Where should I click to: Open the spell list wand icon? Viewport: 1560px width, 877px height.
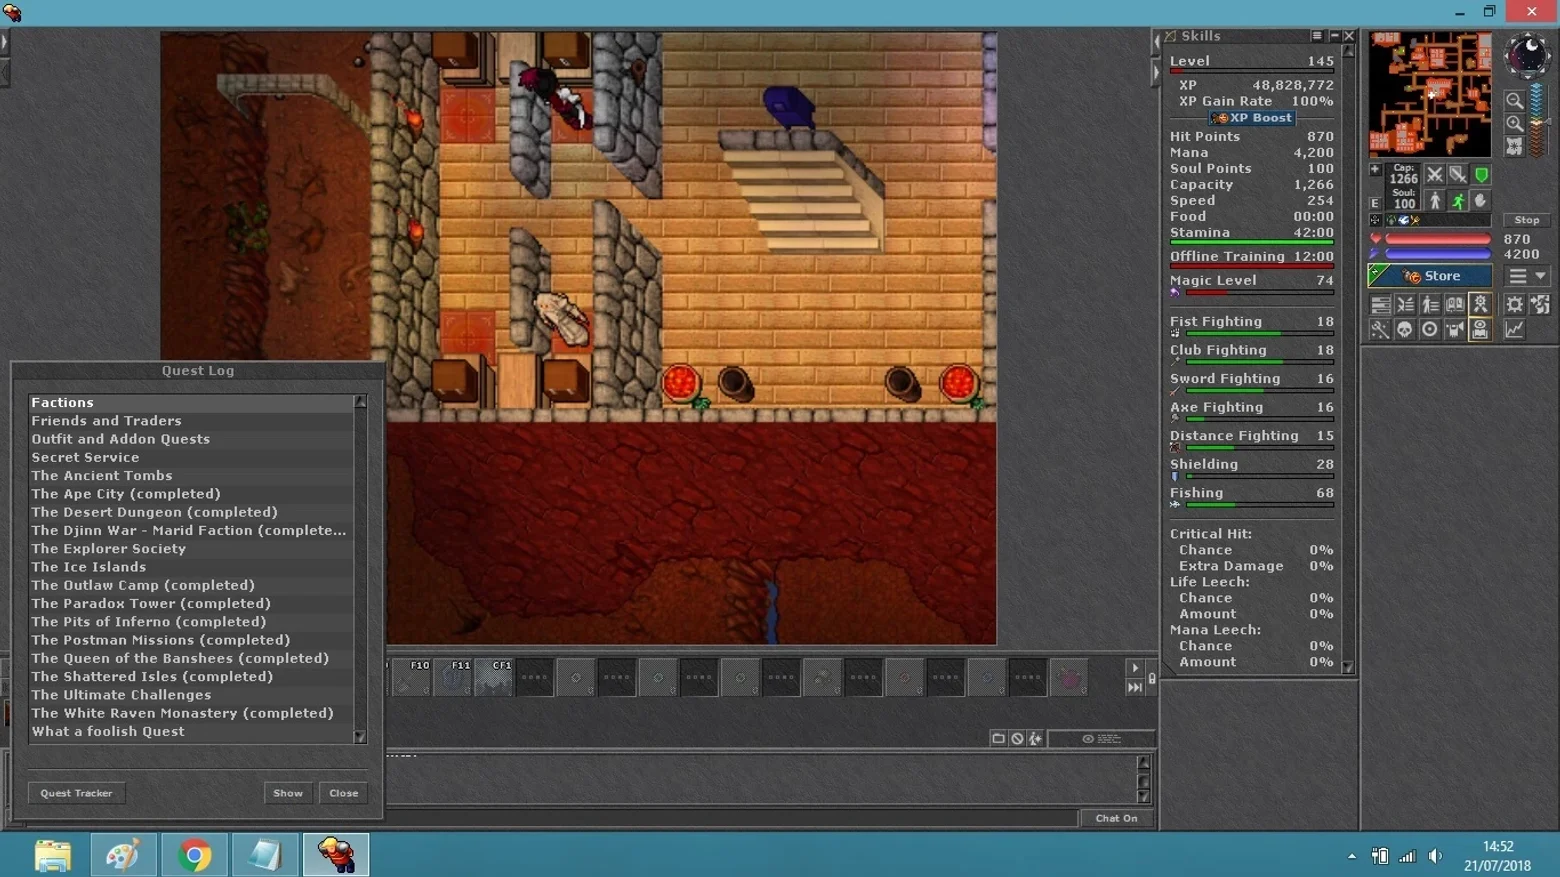coord(1380,330)
